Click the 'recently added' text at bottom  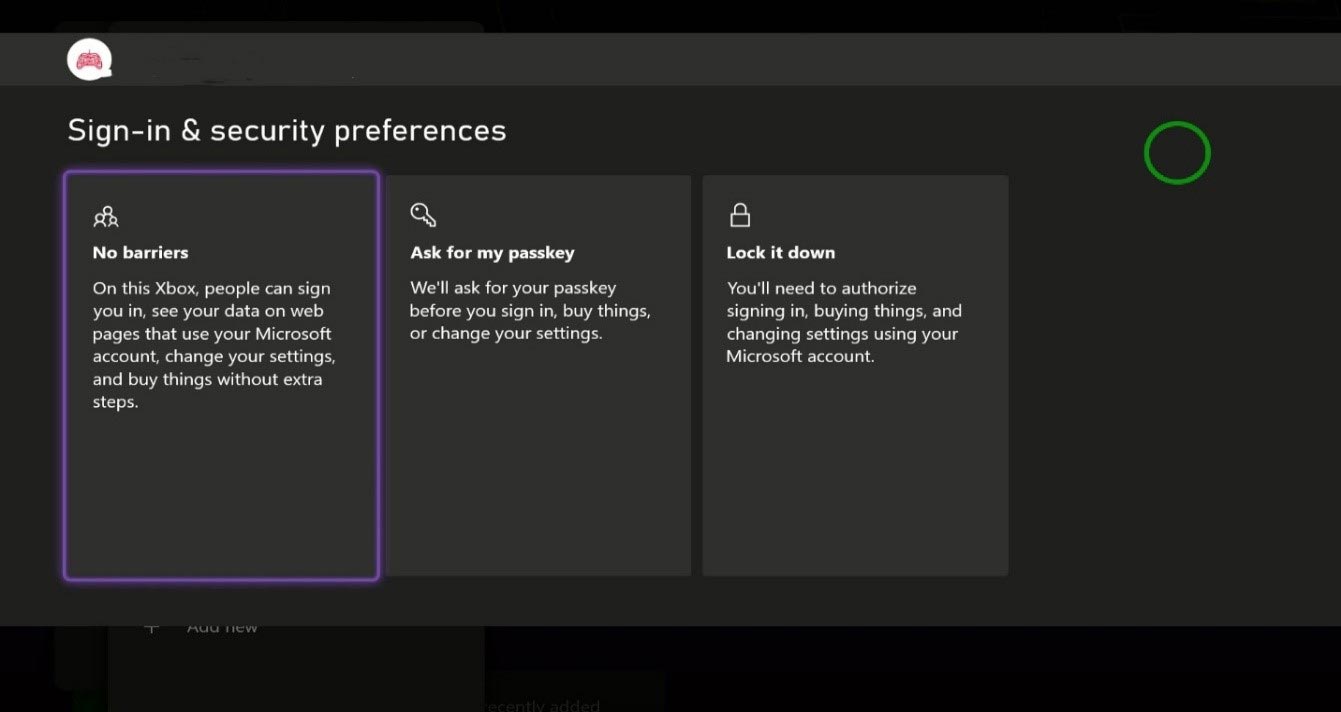pyautogui.click(x=543, y=705)
